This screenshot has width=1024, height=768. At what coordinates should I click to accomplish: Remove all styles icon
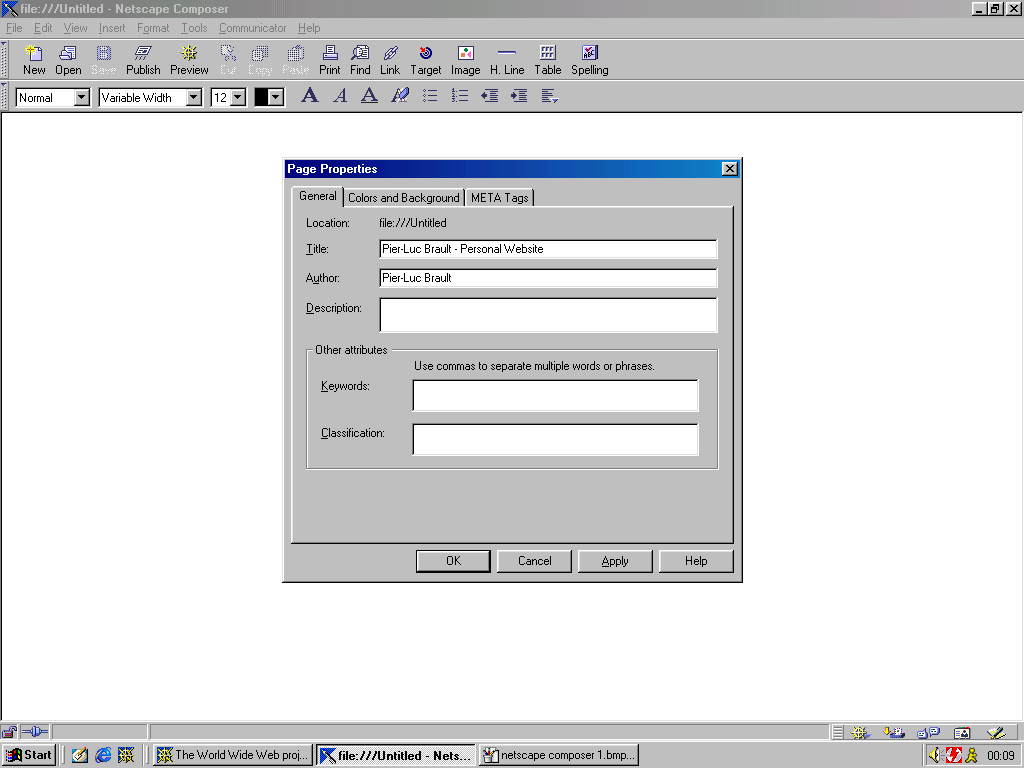pos(400,96)
